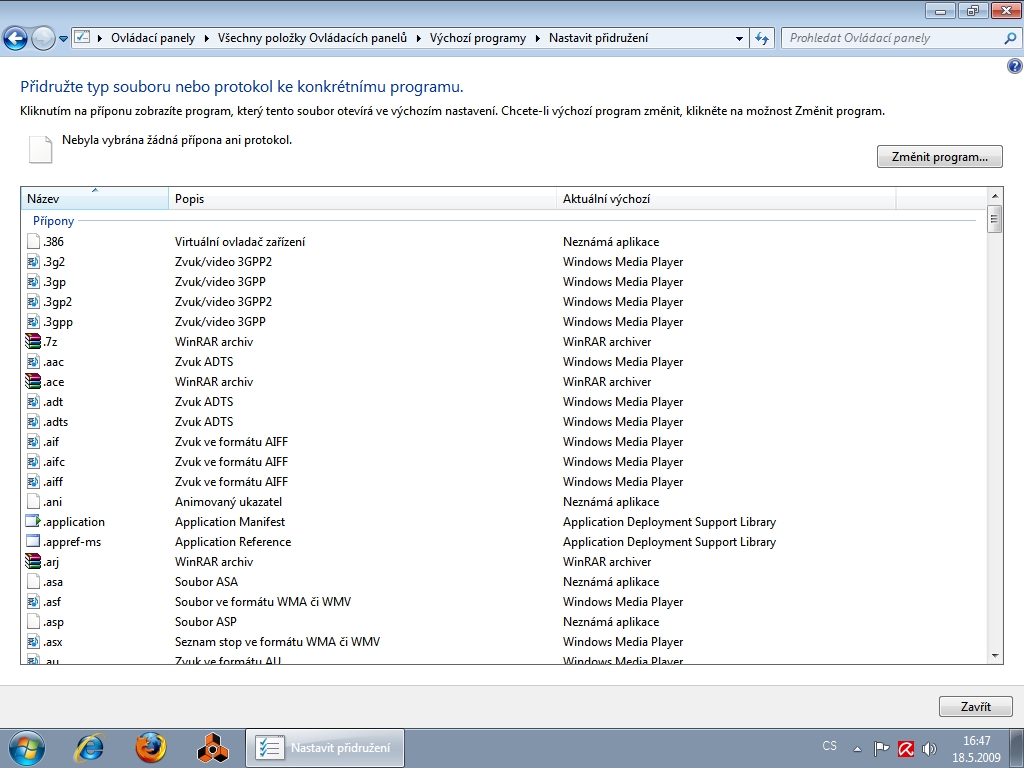
Task: Launch Internet Explorer from the taskbar
Action: 89,748
